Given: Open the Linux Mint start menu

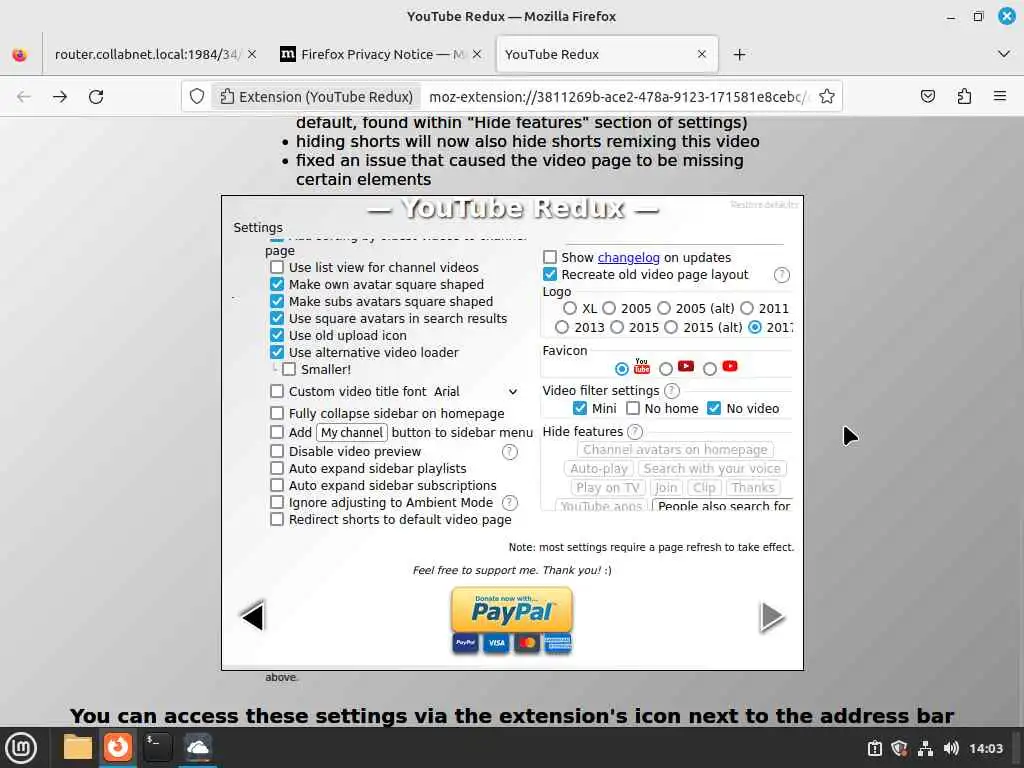Looking at the screenshot, I should click(x=21, y=748).
